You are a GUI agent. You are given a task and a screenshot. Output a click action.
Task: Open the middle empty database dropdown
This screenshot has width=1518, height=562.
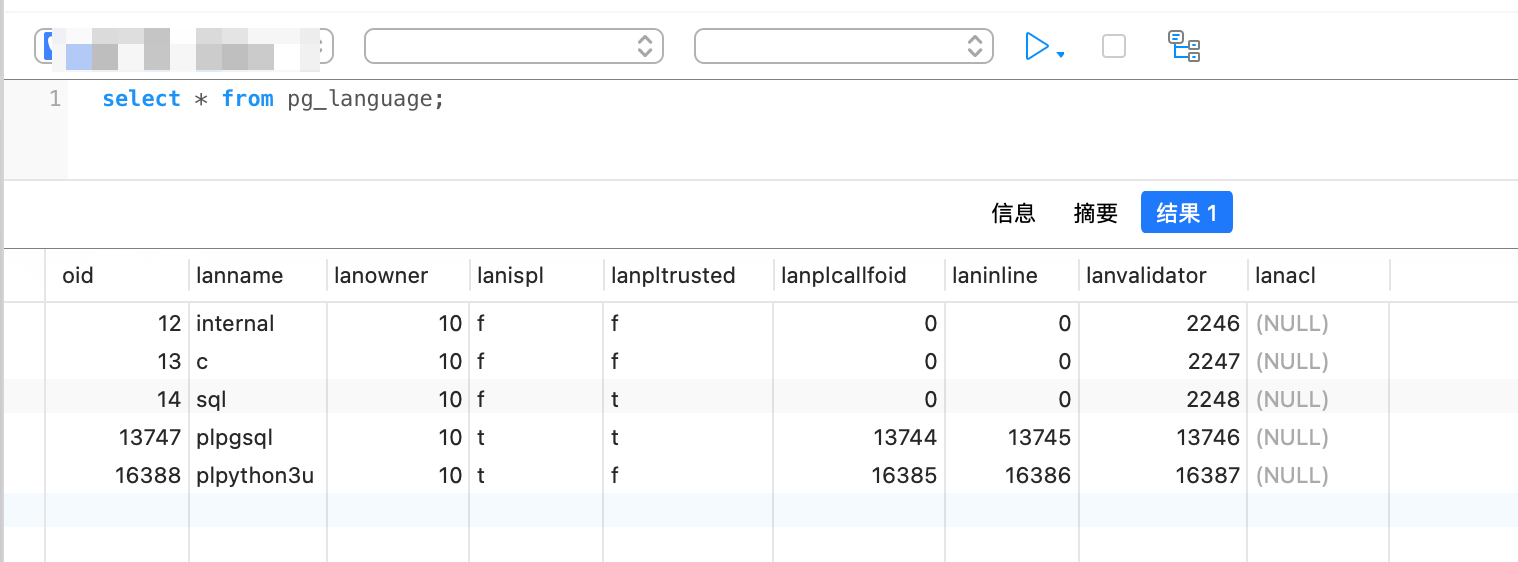(x=513, y=46)
